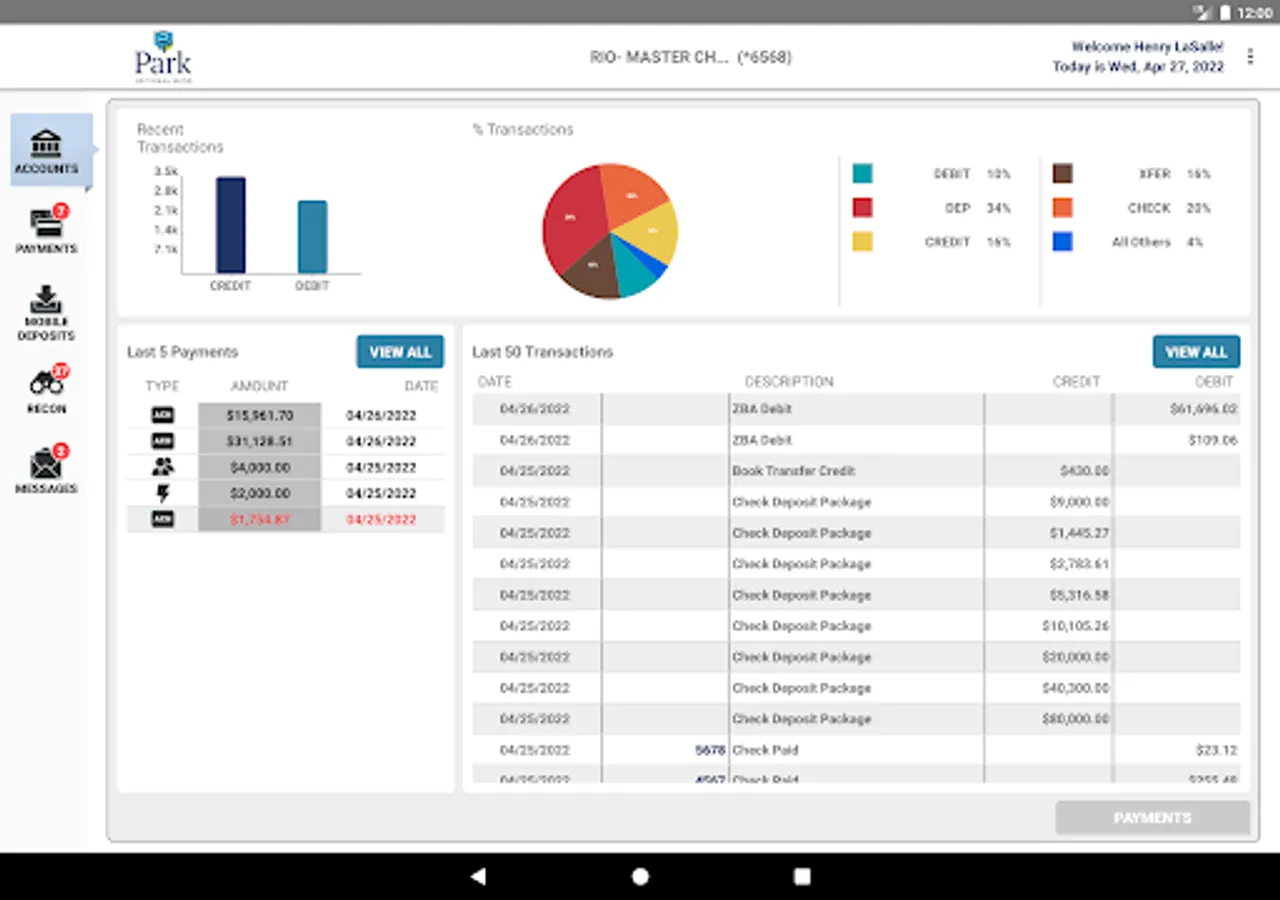Click the $5,316.58 credit amount

pos(1079,595)
